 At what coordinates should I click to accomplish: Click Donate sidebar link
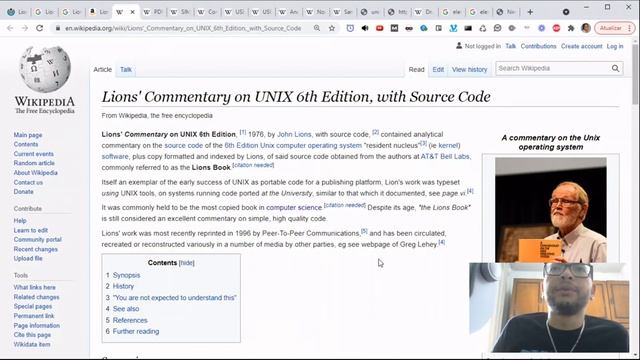(x=24, y=191)
